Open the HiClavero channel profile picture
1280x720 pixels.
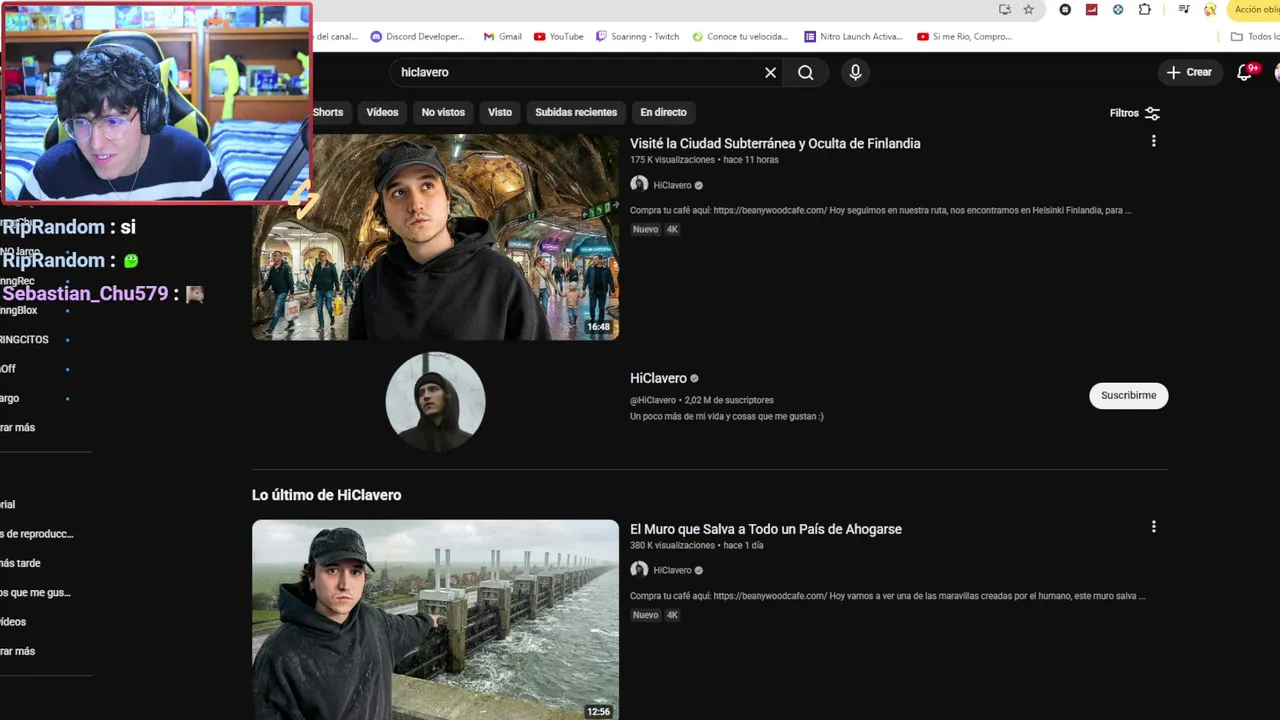pyautogui.click(x=435, y=401)
